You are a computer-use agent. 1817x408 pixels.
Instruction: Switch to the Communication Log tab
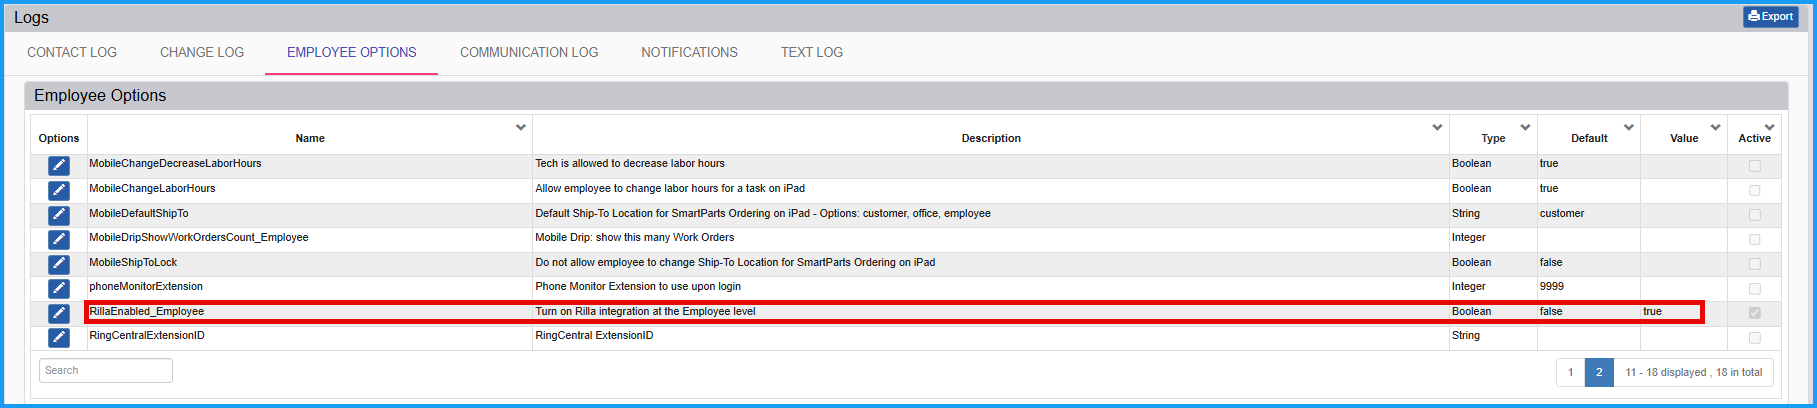tap(529, 52)
